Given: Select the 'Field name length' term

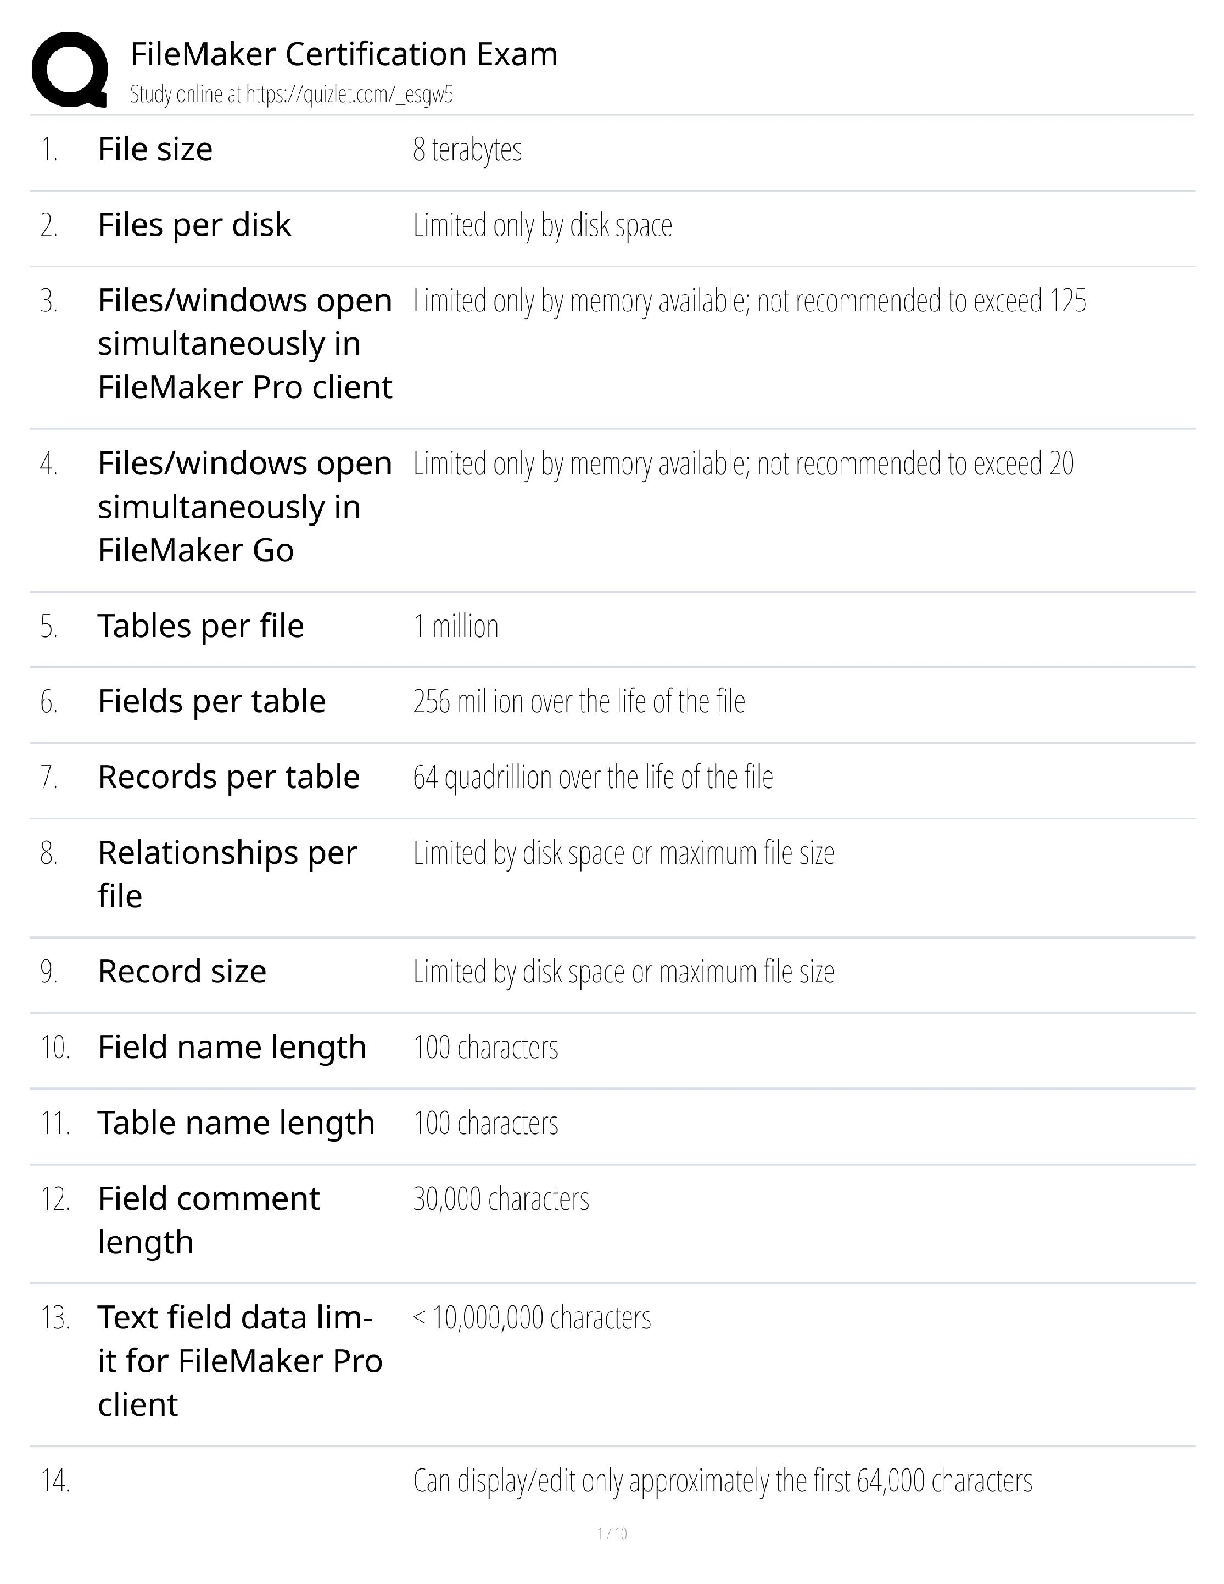Looking at the screenshot, I should 232,1048.
